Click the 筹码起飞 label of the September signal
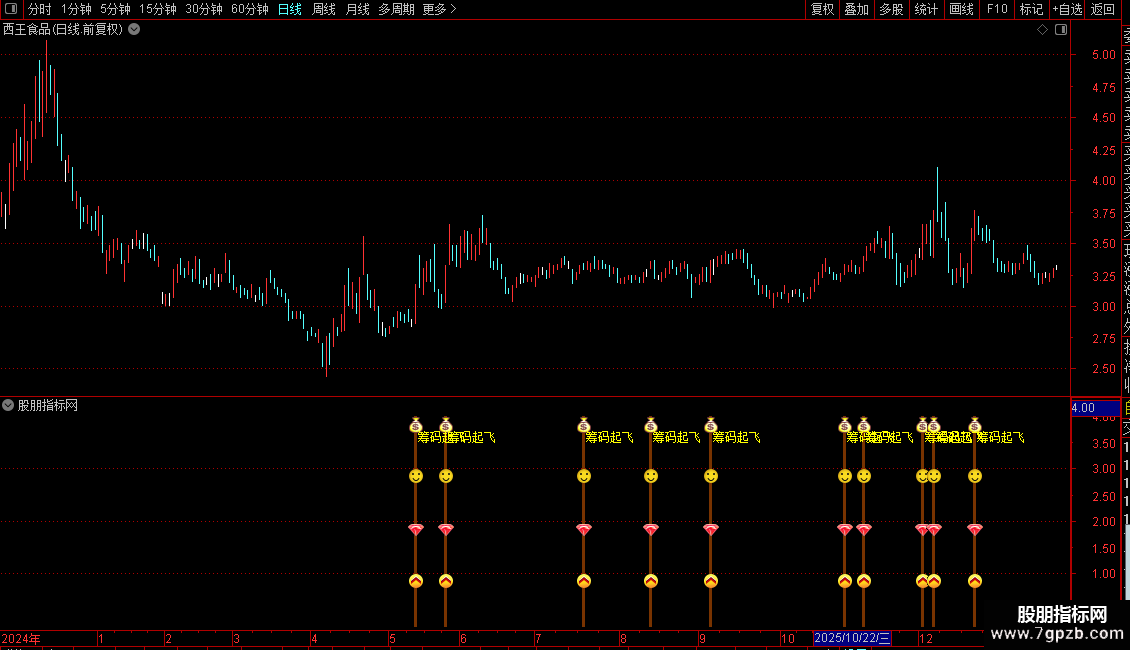 736,437
